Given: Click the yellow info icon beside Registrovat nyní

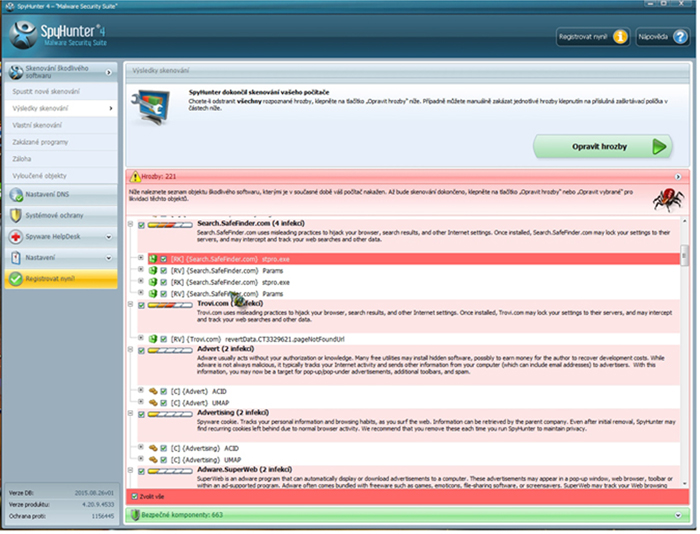Looking at the screenshot, I should pyautogui.click(x=621, y=37).
